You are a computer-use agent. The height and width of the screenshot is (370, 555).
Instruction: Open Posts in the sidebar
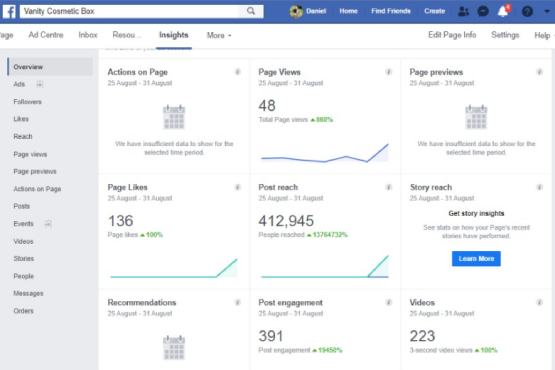click(x=22, y=206)
